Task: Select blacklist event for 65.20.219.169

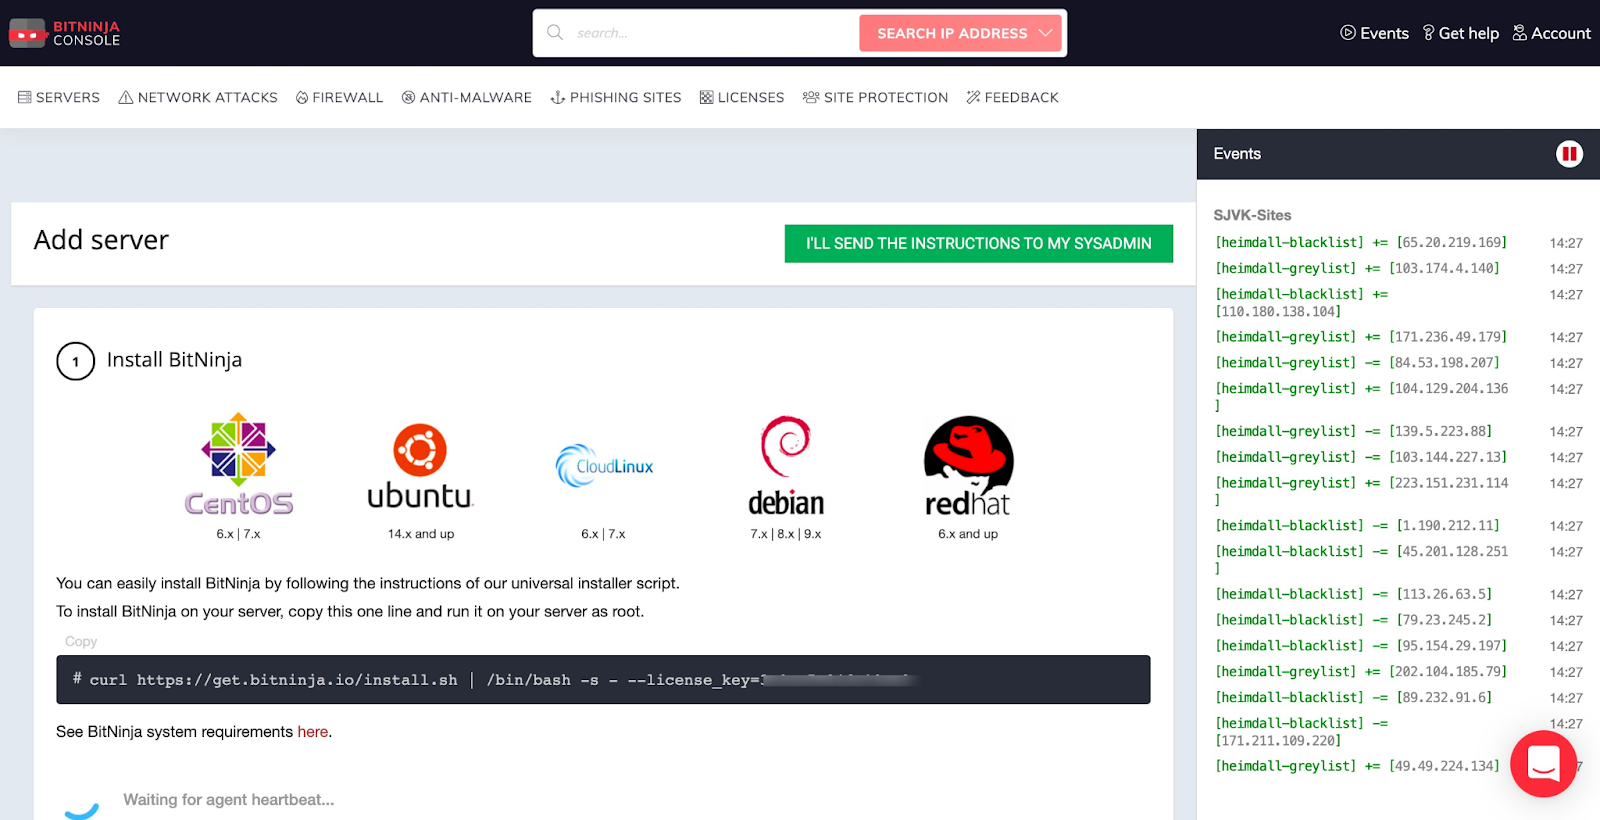Action: 1361,243
